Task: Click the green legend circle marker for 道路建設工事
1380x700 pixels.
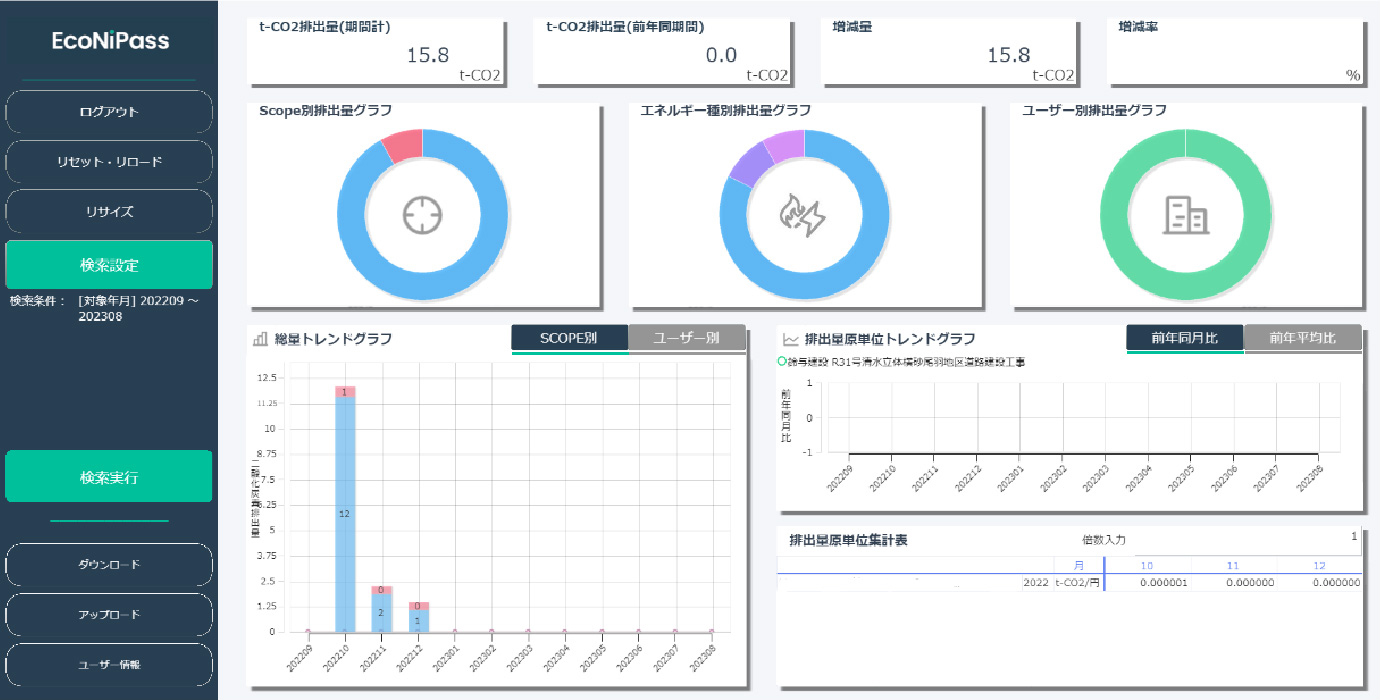Action: [x=781, y=362]
